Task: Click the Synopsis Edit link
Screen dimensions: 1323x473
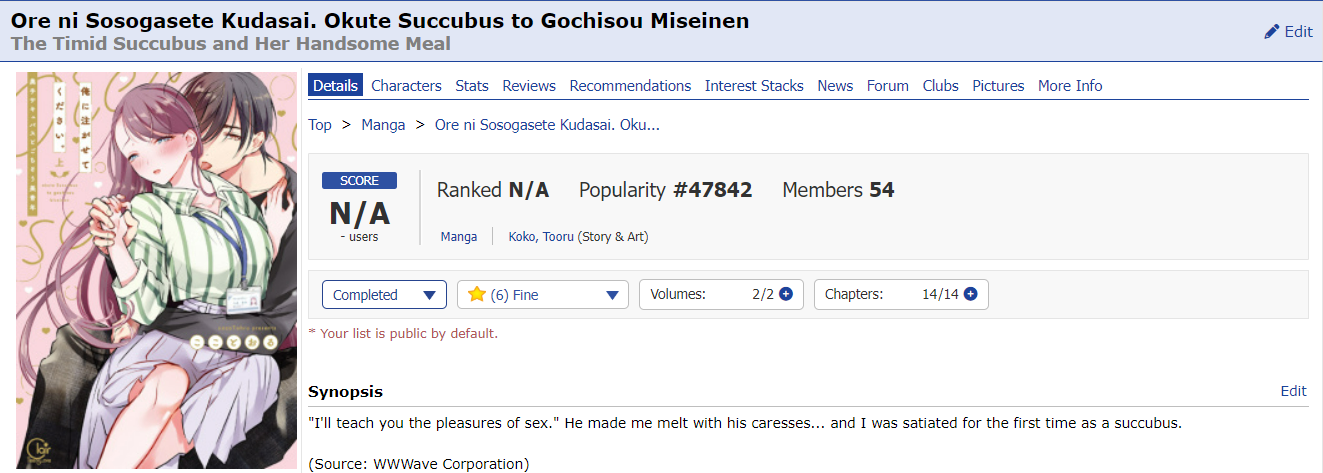Action: tap(1293, 391)
